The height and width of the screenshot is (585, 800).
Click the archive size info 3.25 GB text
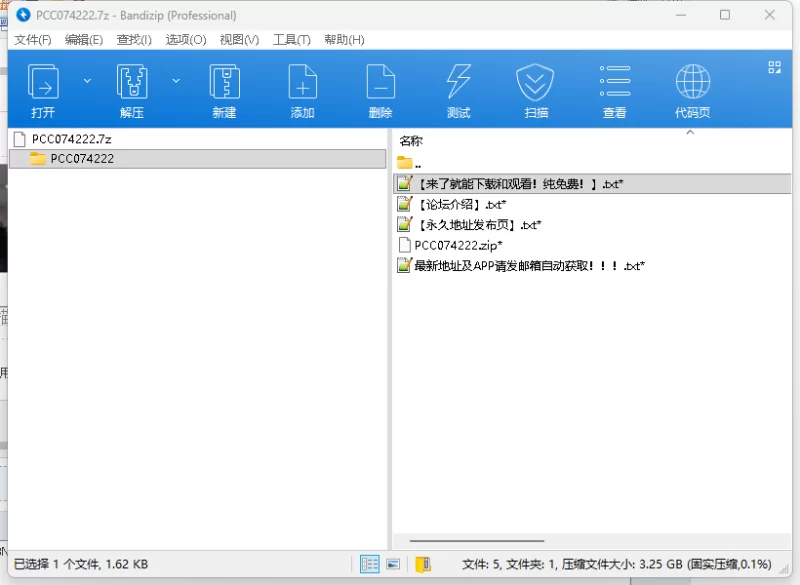616,564
